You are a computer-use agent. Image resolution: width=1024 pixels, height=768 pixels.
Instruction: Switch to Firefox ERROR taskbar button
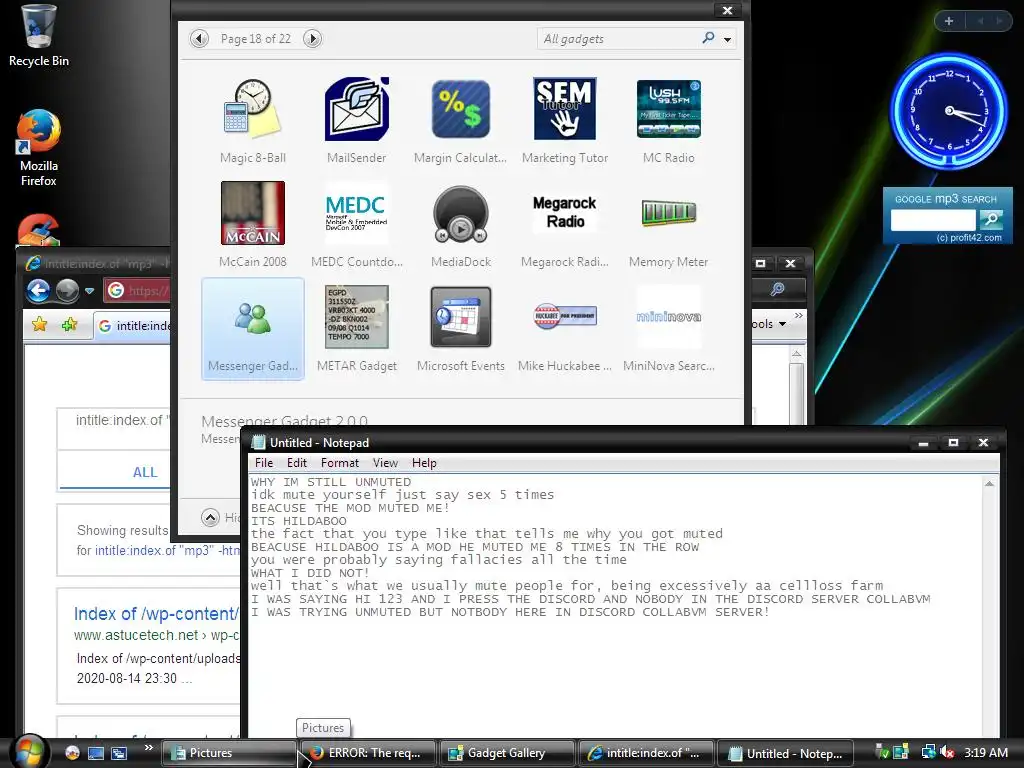coord(367,753)
